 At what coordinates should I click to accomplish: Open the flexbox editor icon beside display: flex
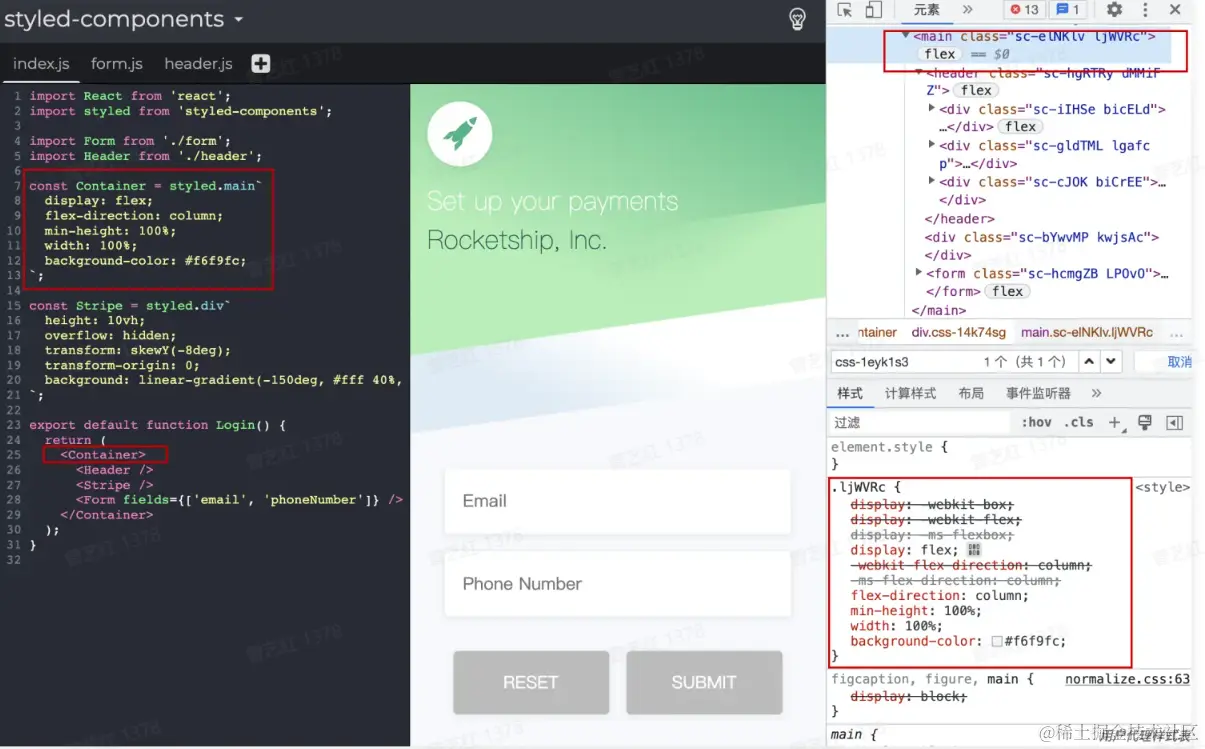[x=974, y=551]
